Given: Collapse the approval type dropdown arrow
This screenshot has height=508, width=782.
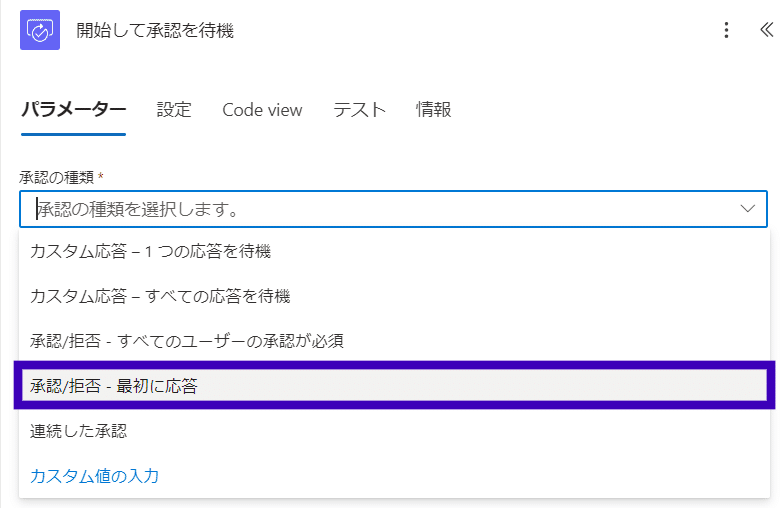Looking at the screenshot, I should tap(748, 209).
